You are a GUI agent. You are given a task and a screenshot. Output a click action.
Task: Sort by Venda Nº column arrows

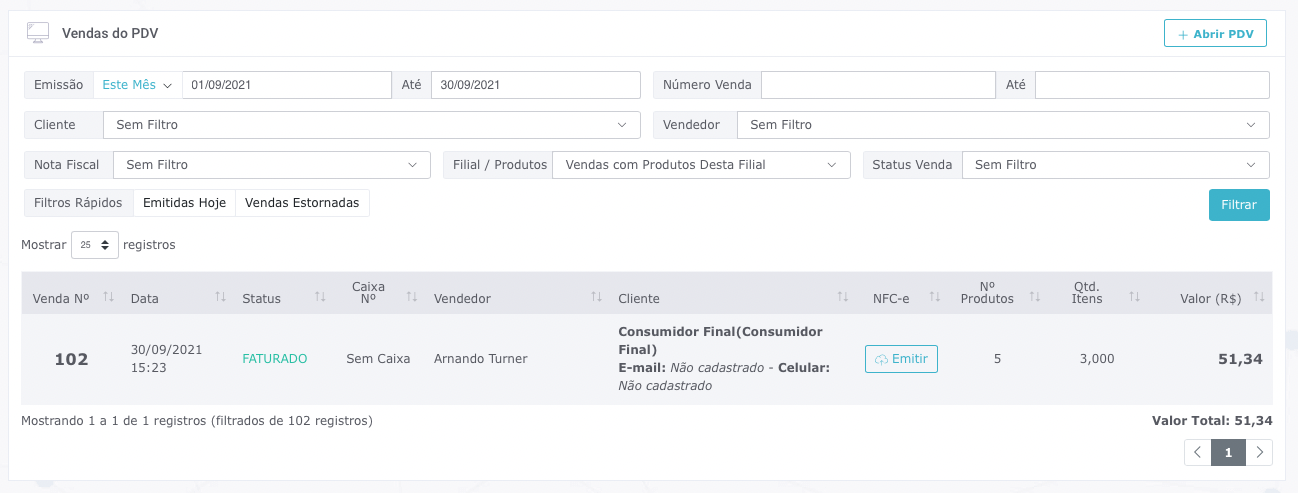point(109,297)
